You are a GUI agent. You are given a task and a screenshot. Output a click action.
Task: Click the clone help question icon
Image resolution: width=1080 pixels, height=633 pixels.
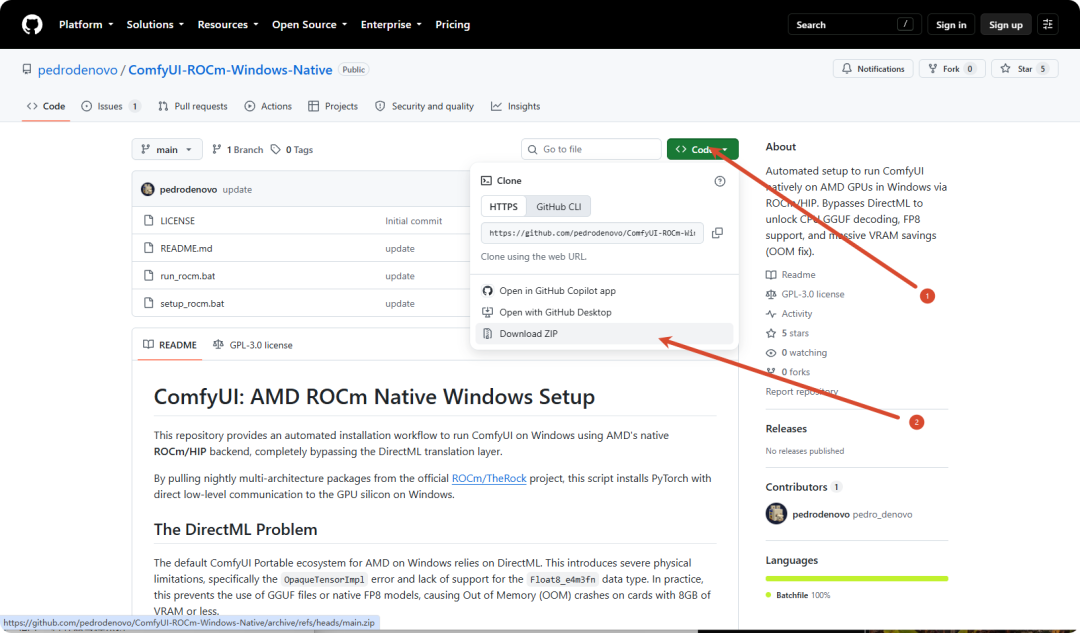pyautogui.click(x=720, y=181)
